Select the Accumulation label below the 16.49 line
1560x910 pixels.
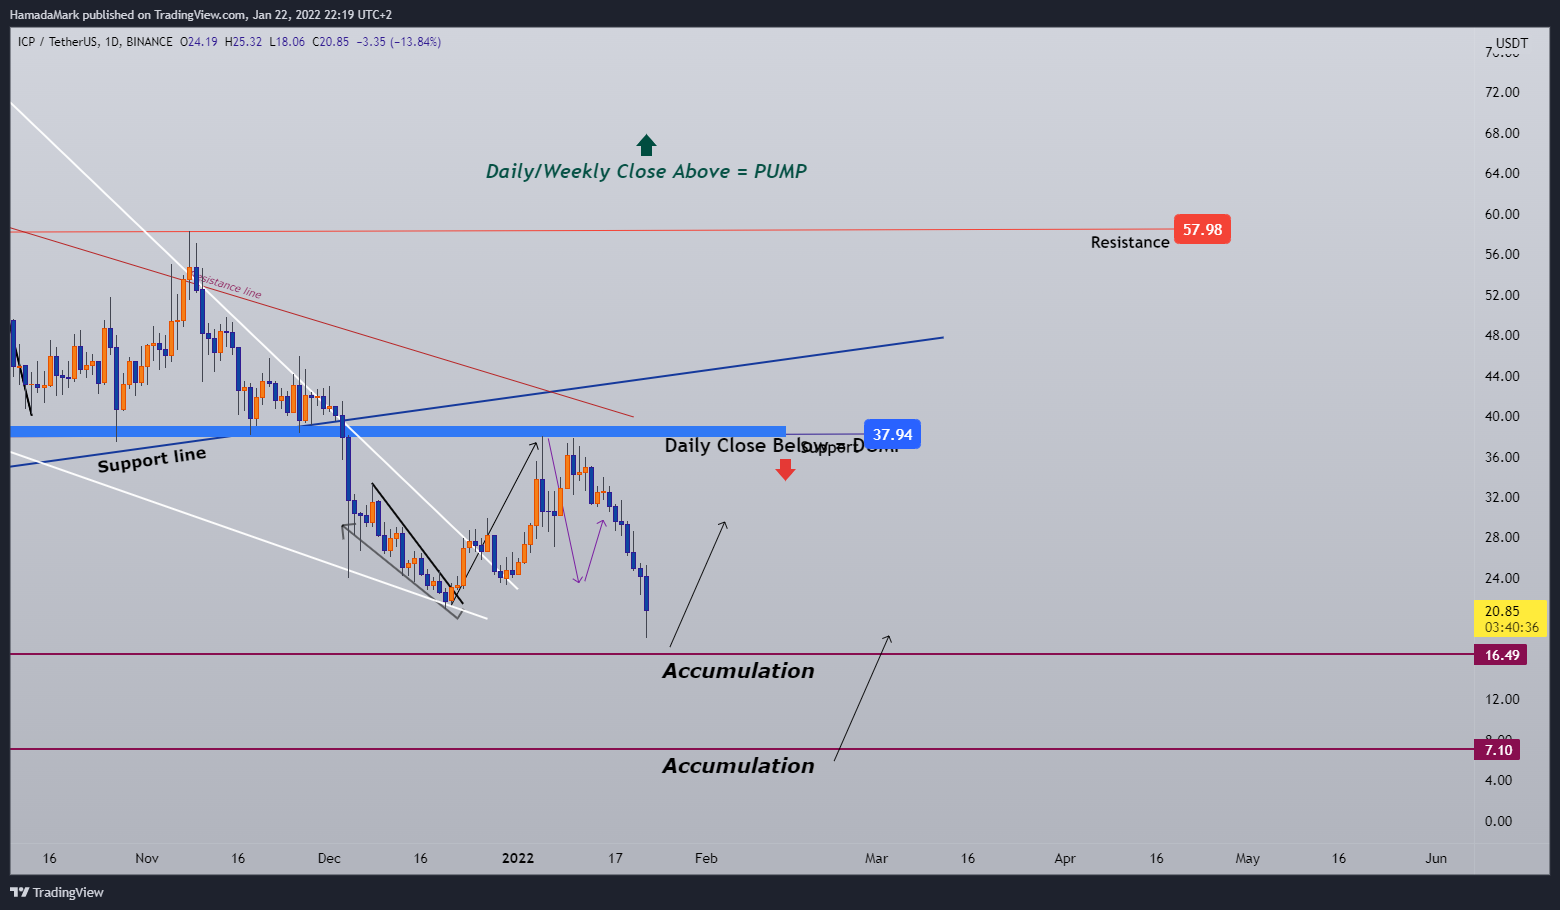tap(738, 671)
